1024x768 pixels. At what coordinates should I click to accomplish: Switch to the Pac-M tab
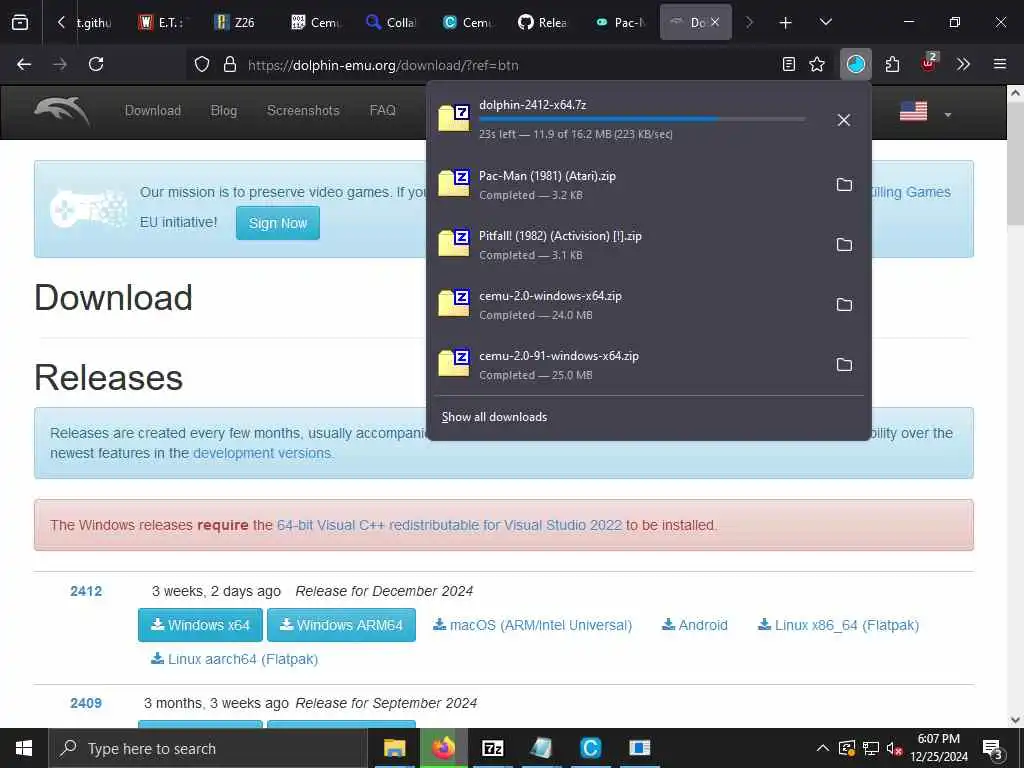(x=620, y=22)
